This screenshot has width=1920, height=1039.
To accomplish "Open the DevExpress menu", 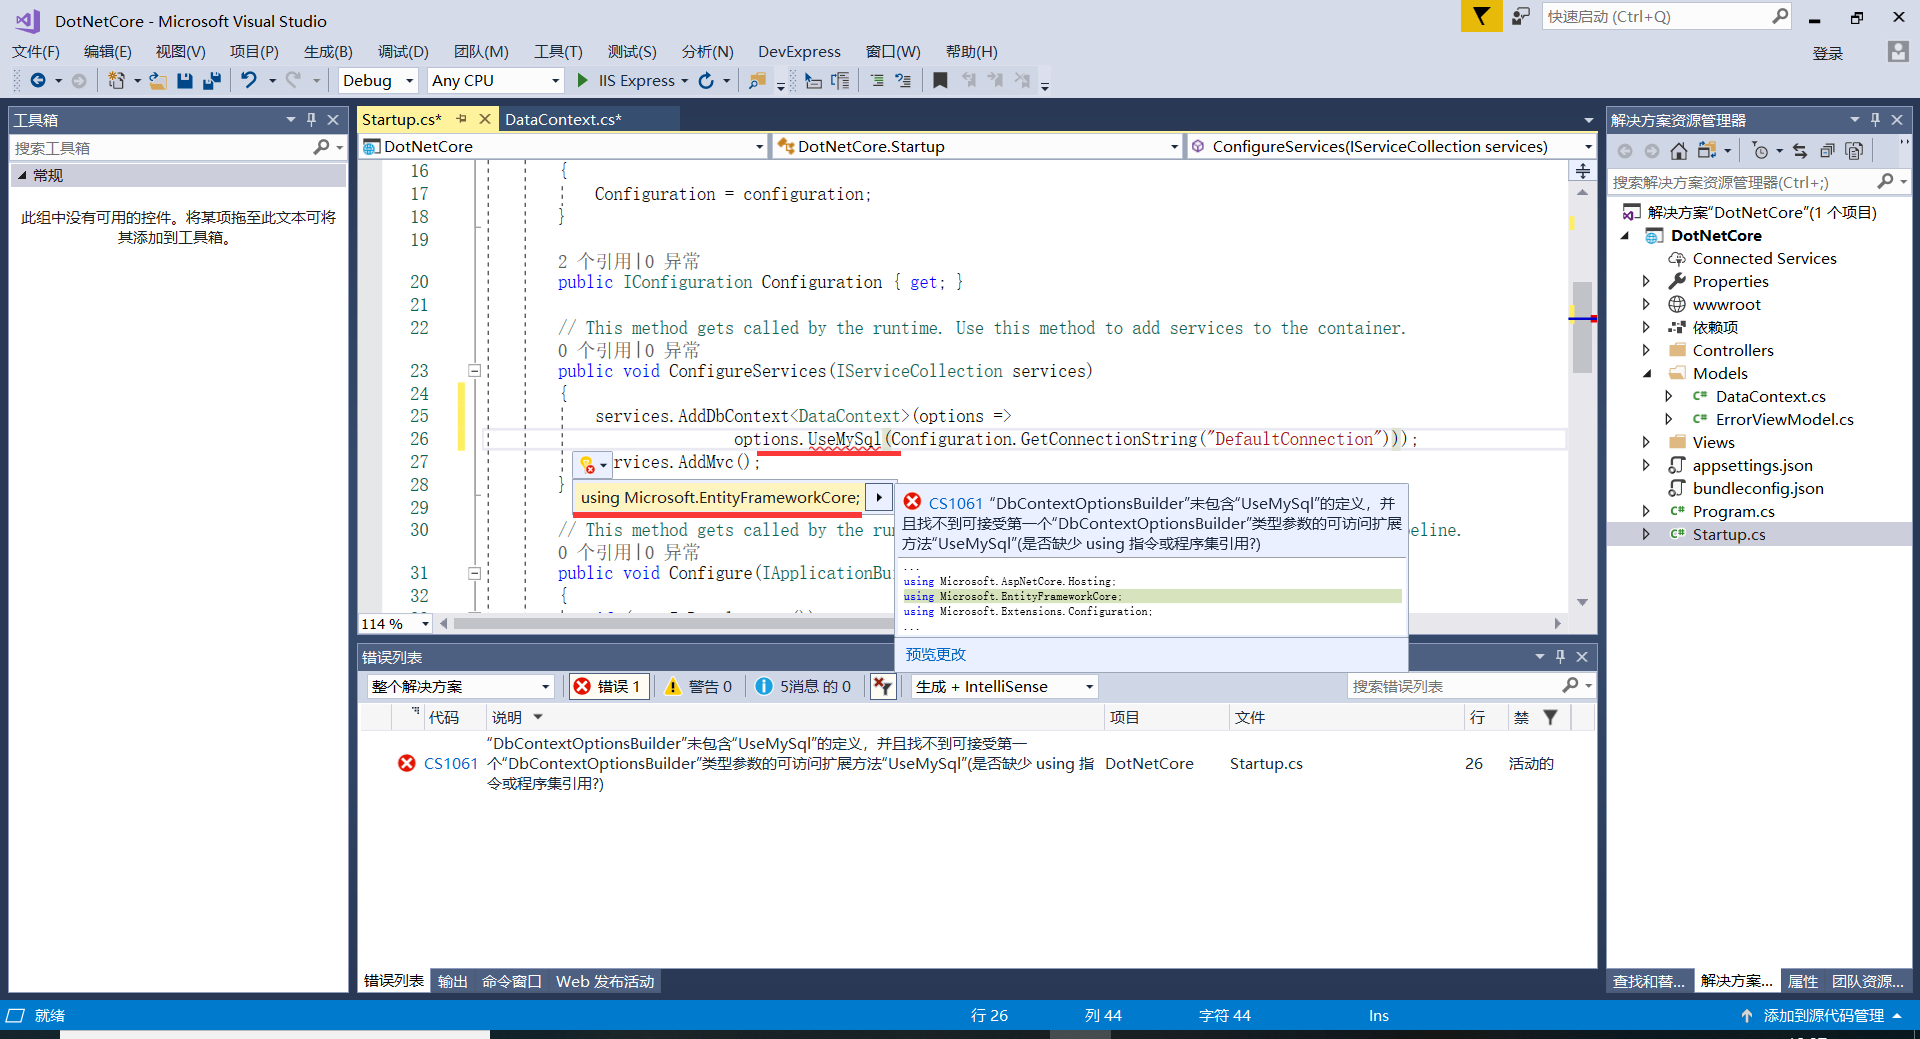I will point(799,51).
